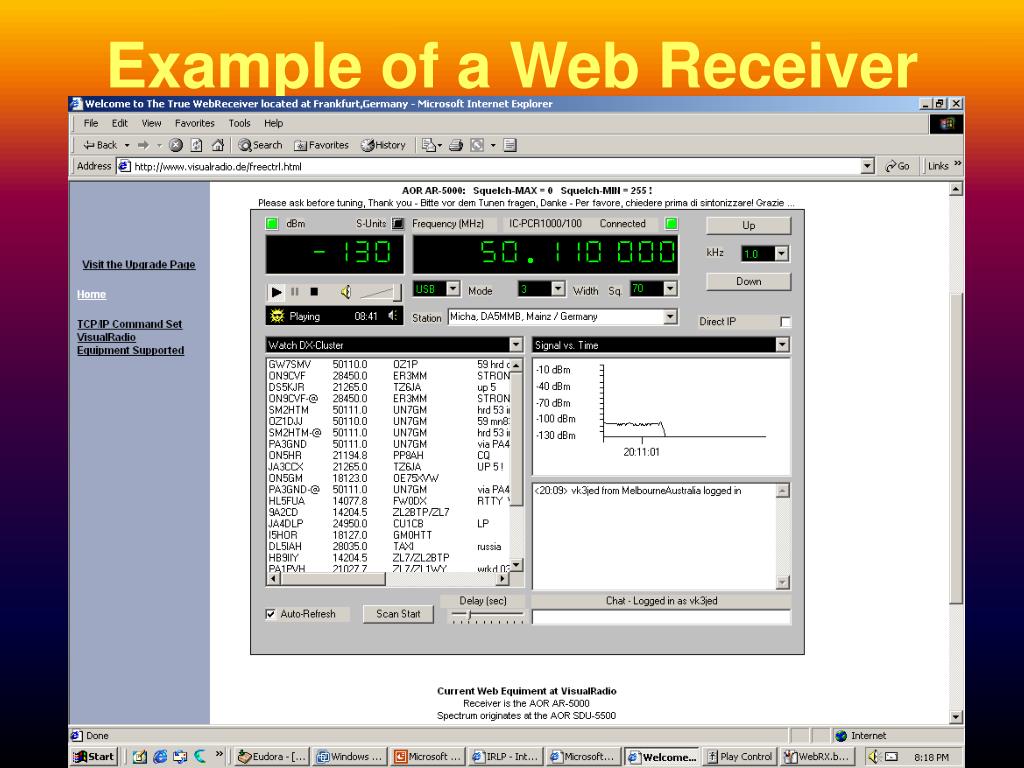Click the player volume slider
Image resolution: width=1024 pixels, height=768 pixels.
pos(380,293)
